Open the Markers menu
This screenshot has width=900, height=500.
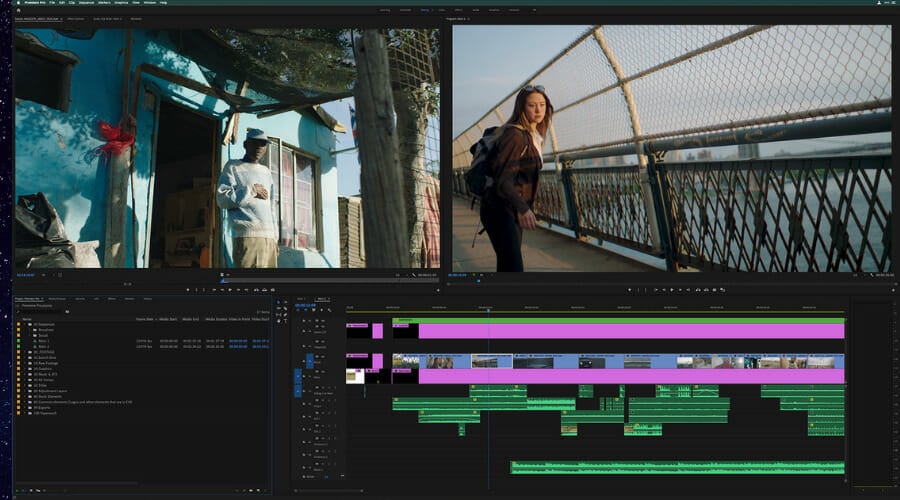(x=104, y=3)
